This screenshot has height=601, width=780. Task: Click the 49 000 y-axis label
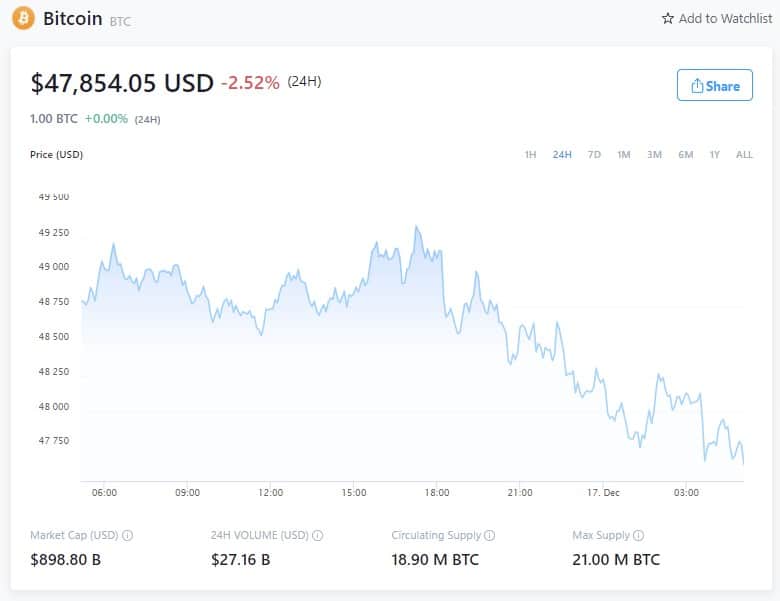[x=54, y=267]
